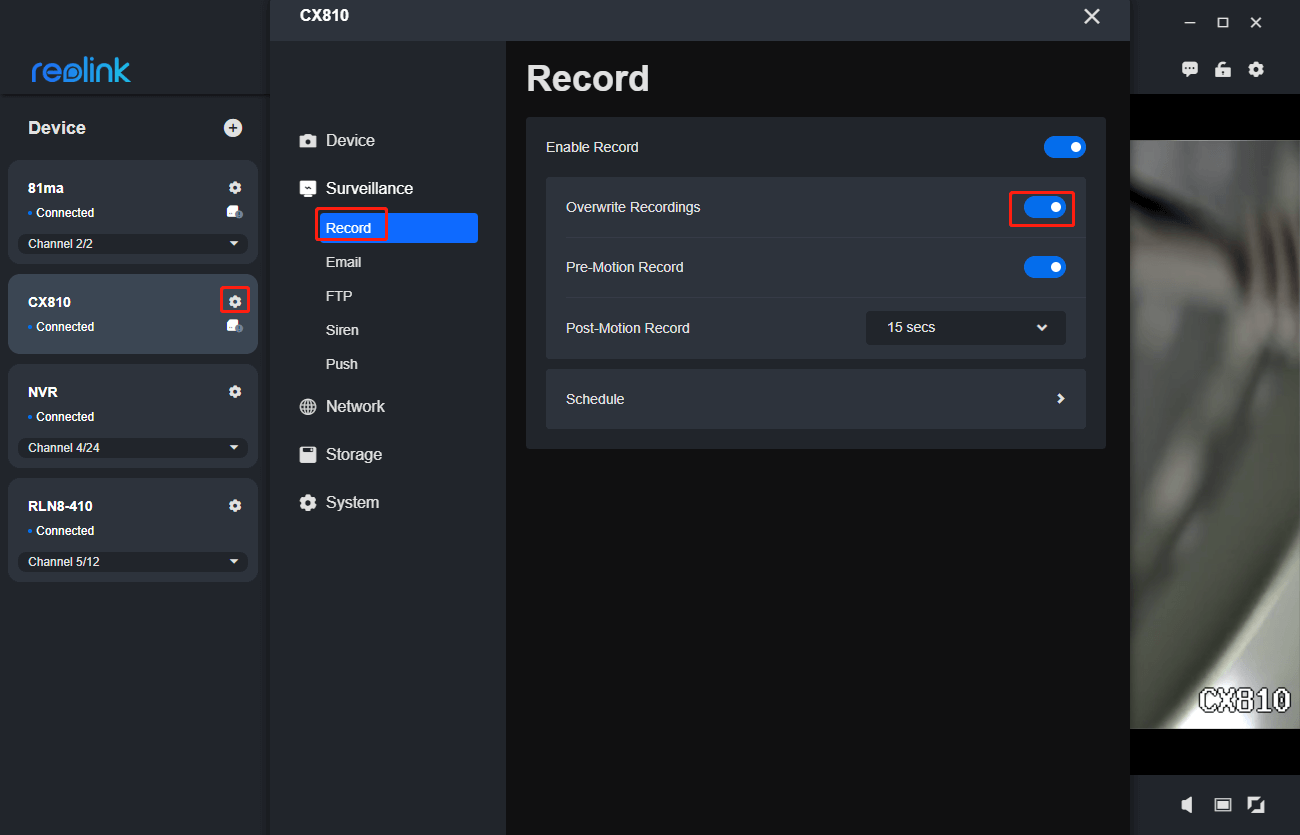Open the Device settings section
This screenshot has width=1300, height=835.
pyautogui.click(x=338, y=141)
